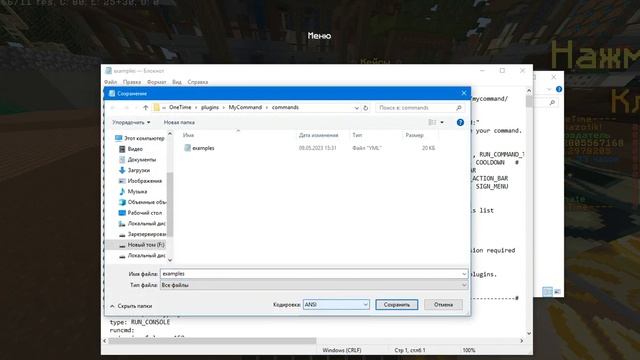Click the Видео folder icon in the sidebar

click(122, 149)
